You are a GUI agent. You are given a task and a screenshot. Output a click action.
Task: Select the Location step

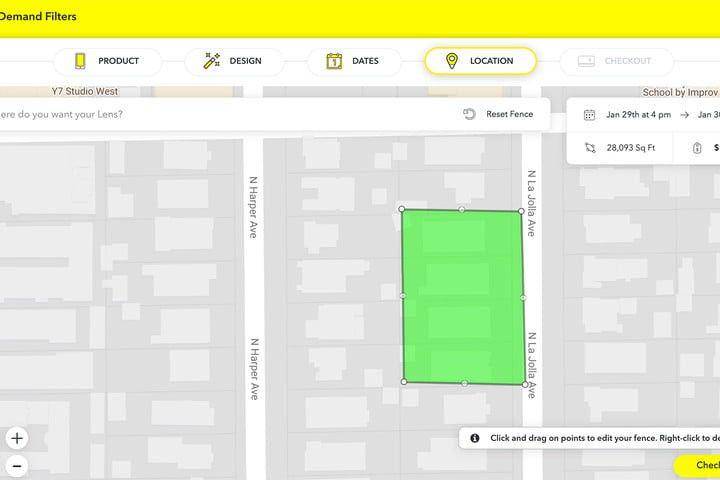pos(480,61)
